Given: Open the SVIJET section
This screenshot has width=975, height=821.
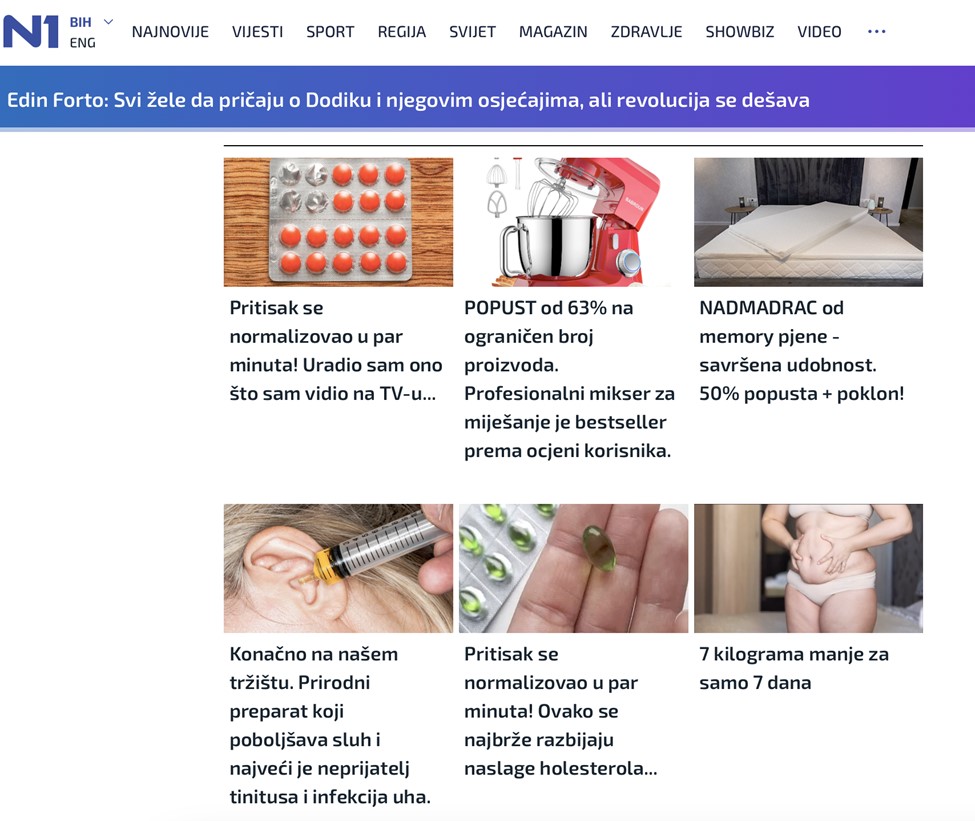Looking at the screenshot, I should pos(473,32).
